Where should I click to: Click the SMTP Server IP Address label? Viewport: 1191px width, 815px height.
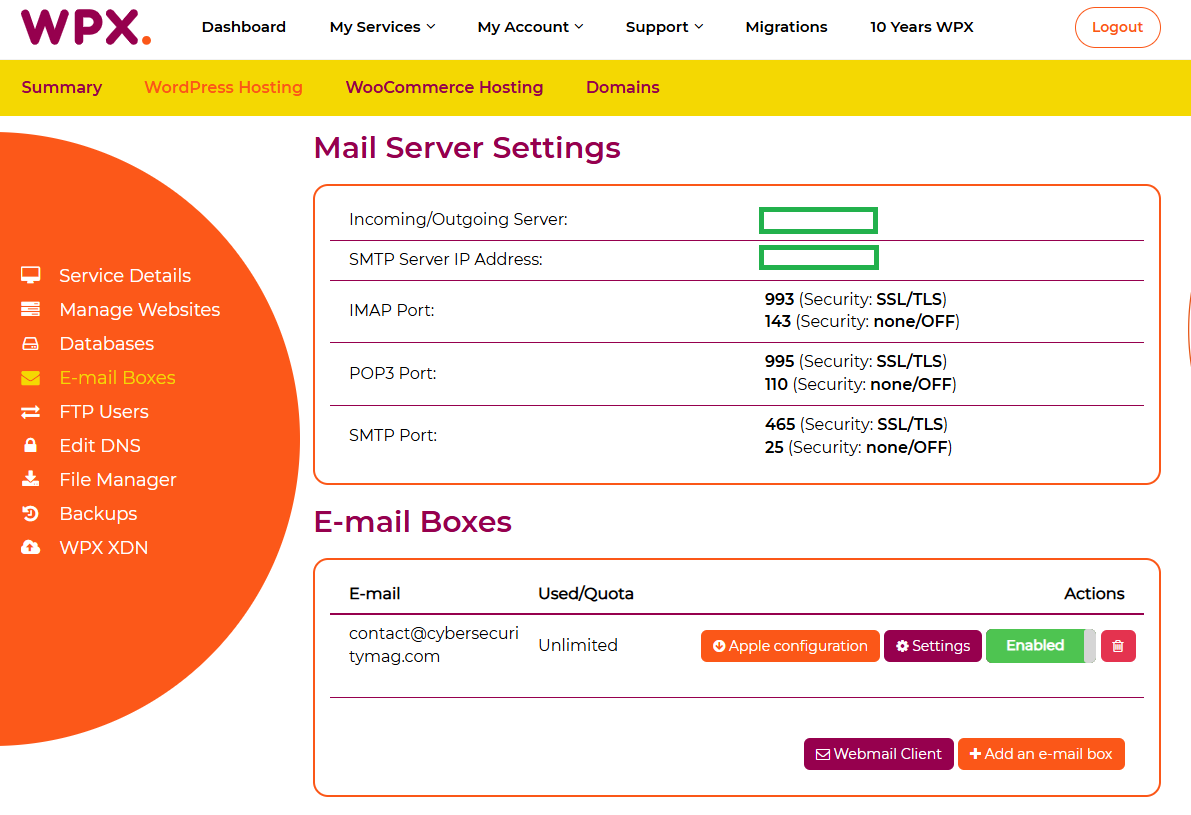[x=445, y=260]
